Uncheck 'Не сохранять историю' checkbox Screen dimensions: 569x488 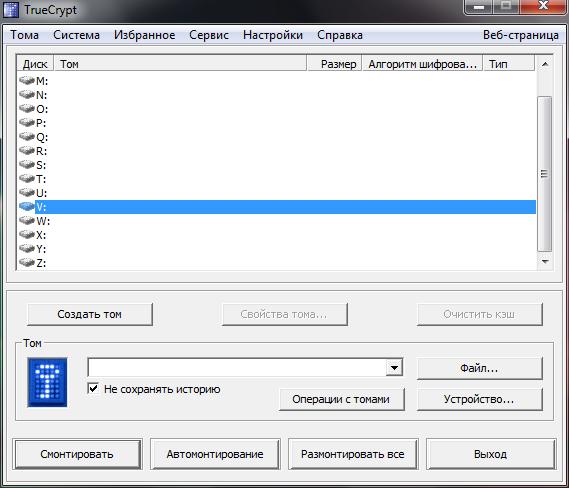coord(93,389)
